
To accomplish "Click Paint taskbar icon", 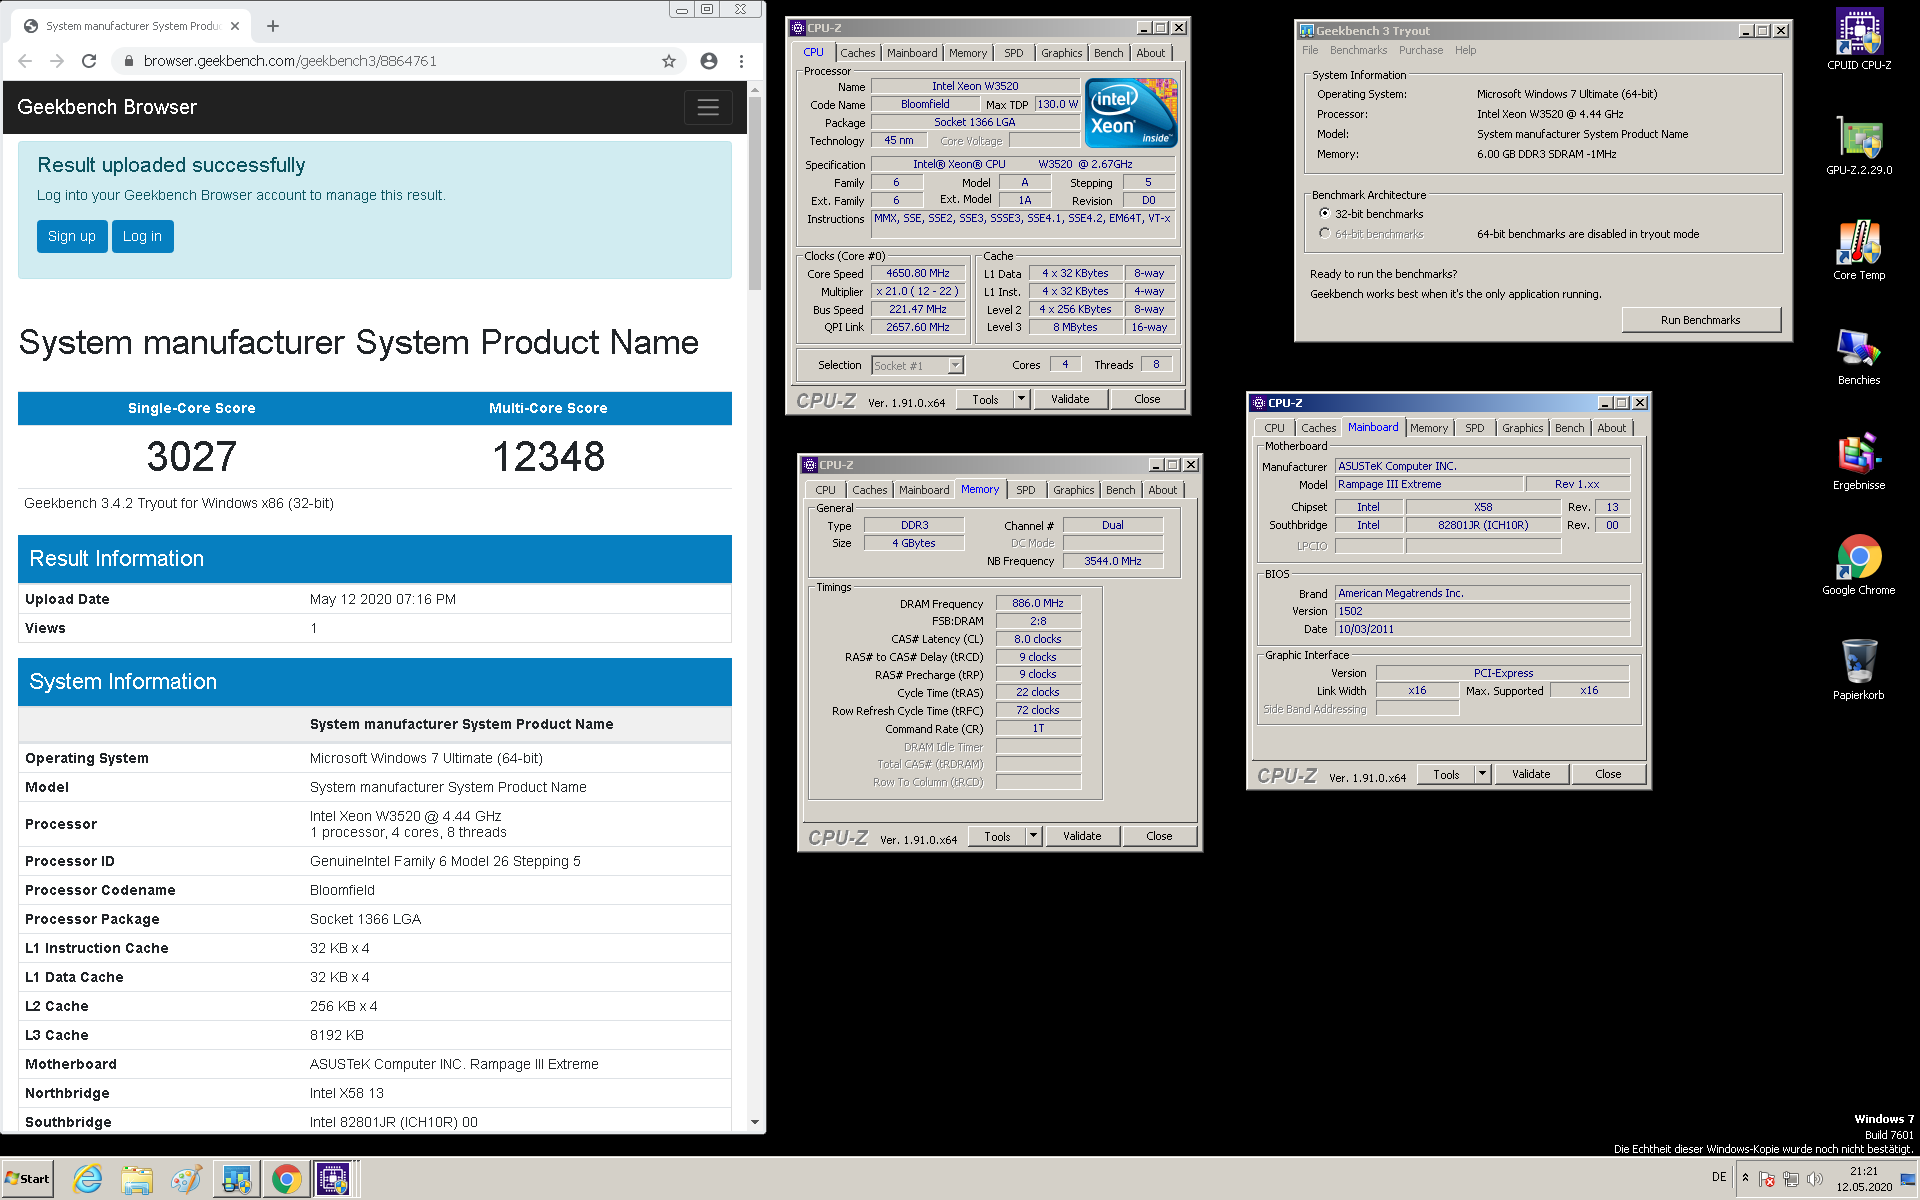I will click(186, 1179).
